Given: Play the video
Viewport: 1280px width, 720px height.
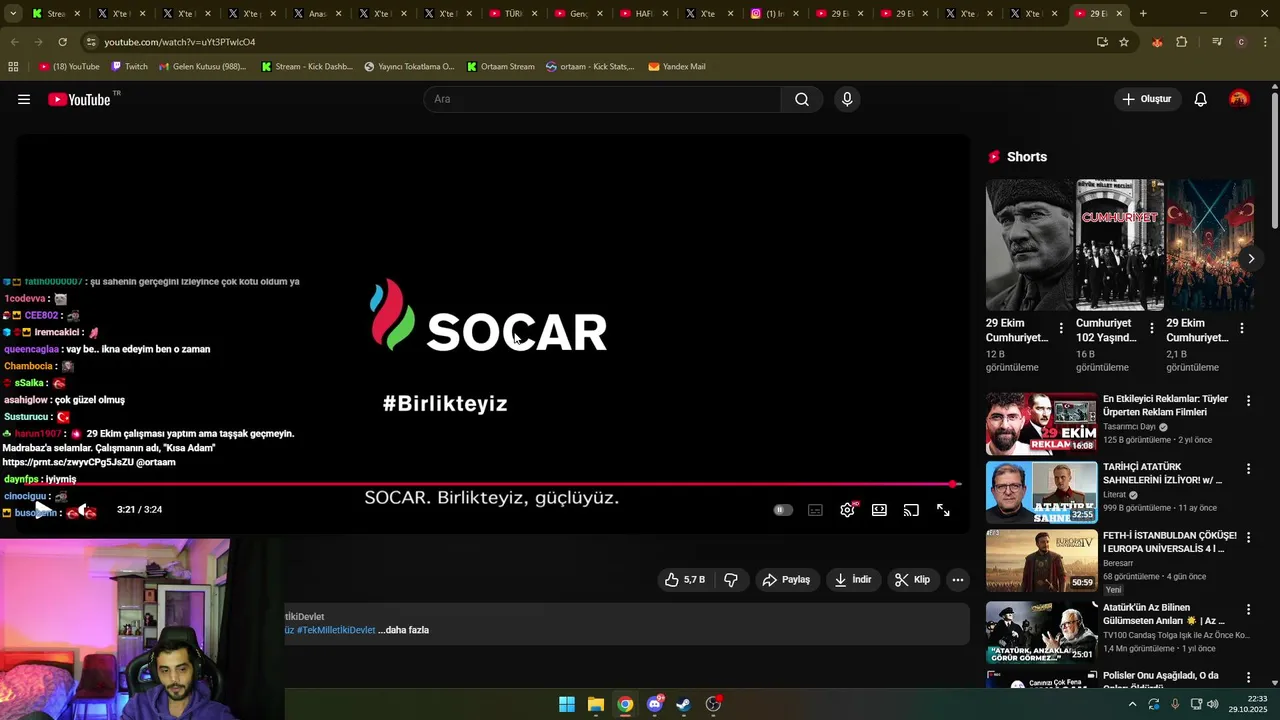Looking at the screenshot, I should tap(41, 510).
